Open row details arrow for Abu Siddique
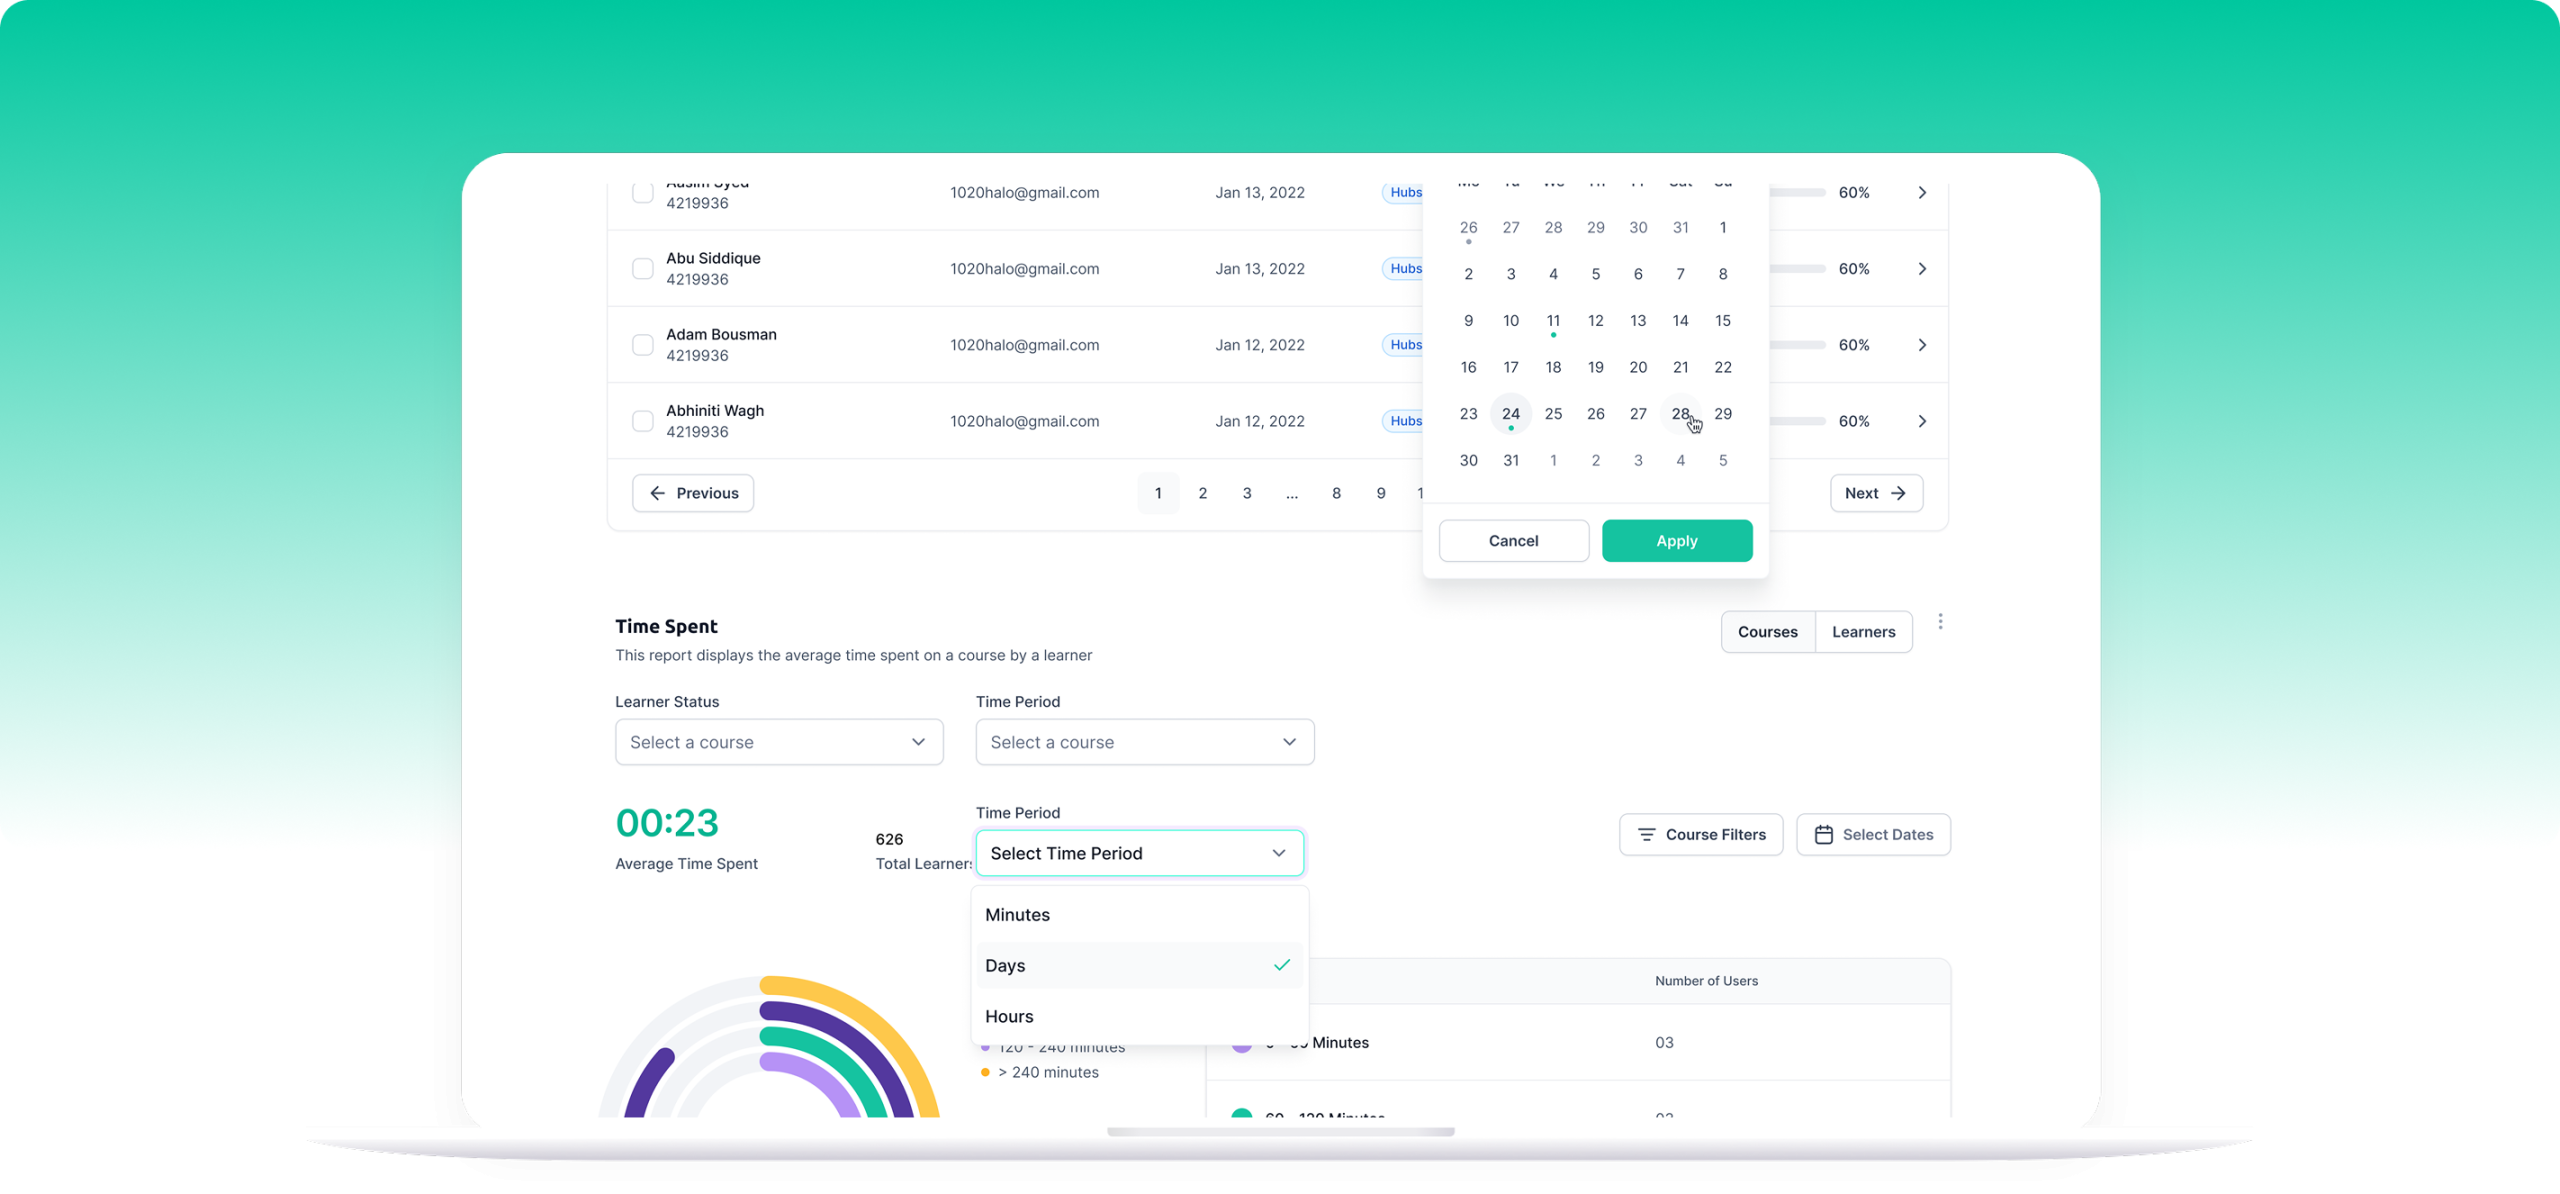Viewport: 2560px width, 1194px height. coord(1921,269)
